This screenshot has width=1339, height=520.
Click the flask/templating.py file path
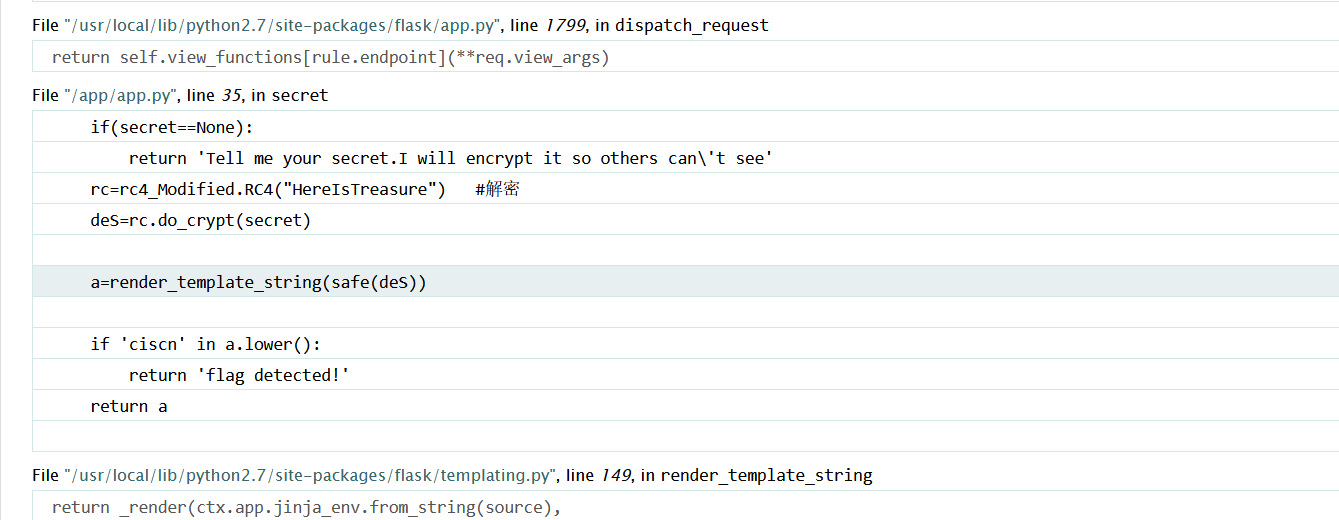coord(310,475)
